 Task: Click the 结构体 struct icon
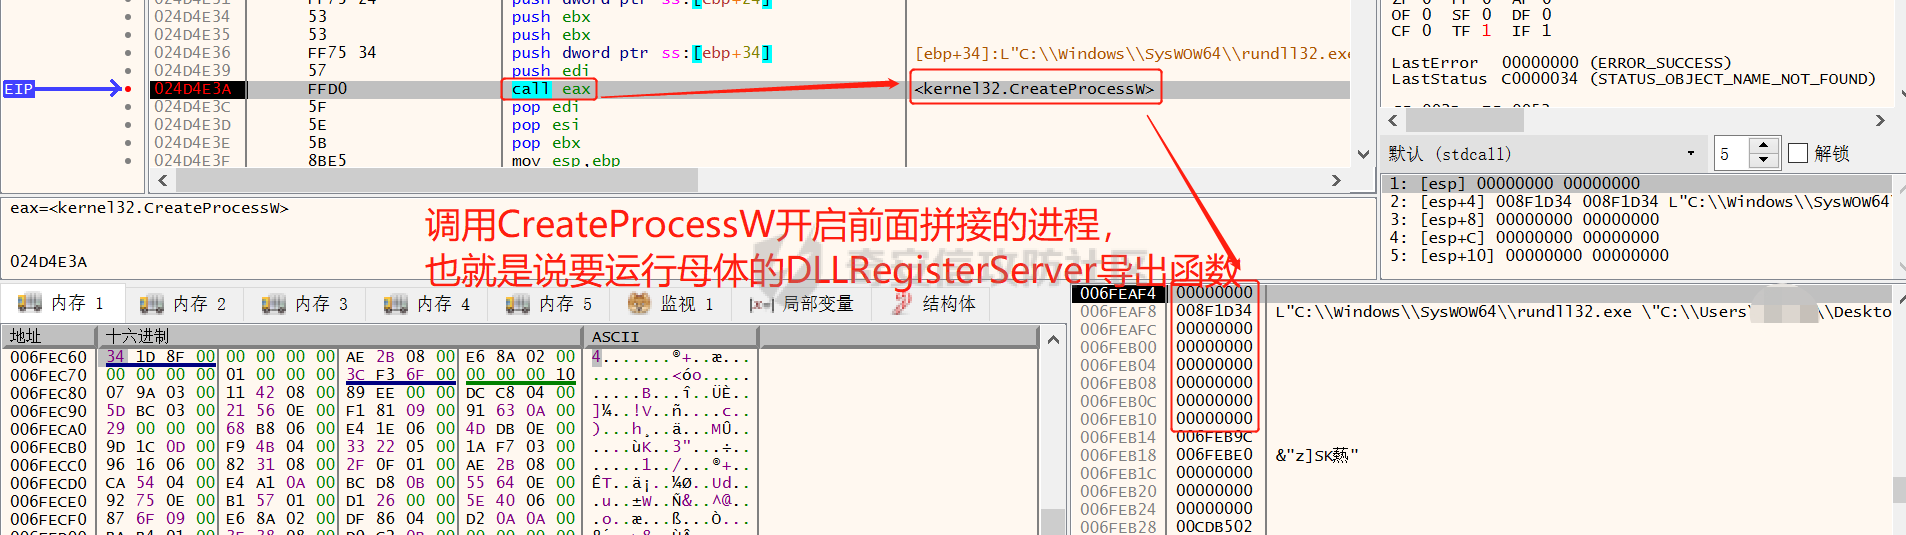coord(902,303)
